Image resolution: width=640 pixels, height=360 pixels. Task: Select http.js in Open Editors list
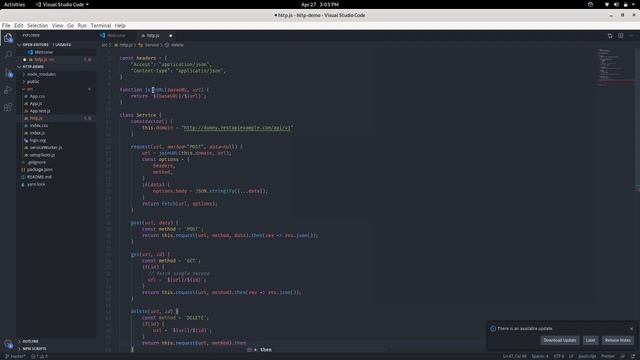(44, 60)
